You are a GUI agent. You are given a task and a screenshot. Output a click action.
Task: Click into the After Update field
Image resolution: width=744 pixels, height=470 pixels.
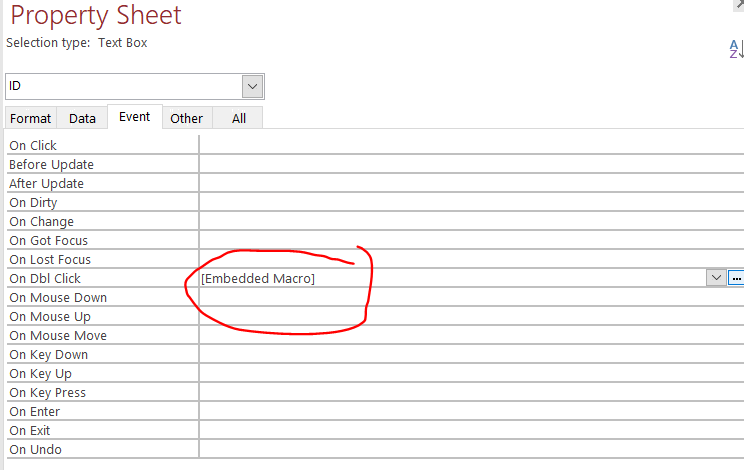[470, 183]
